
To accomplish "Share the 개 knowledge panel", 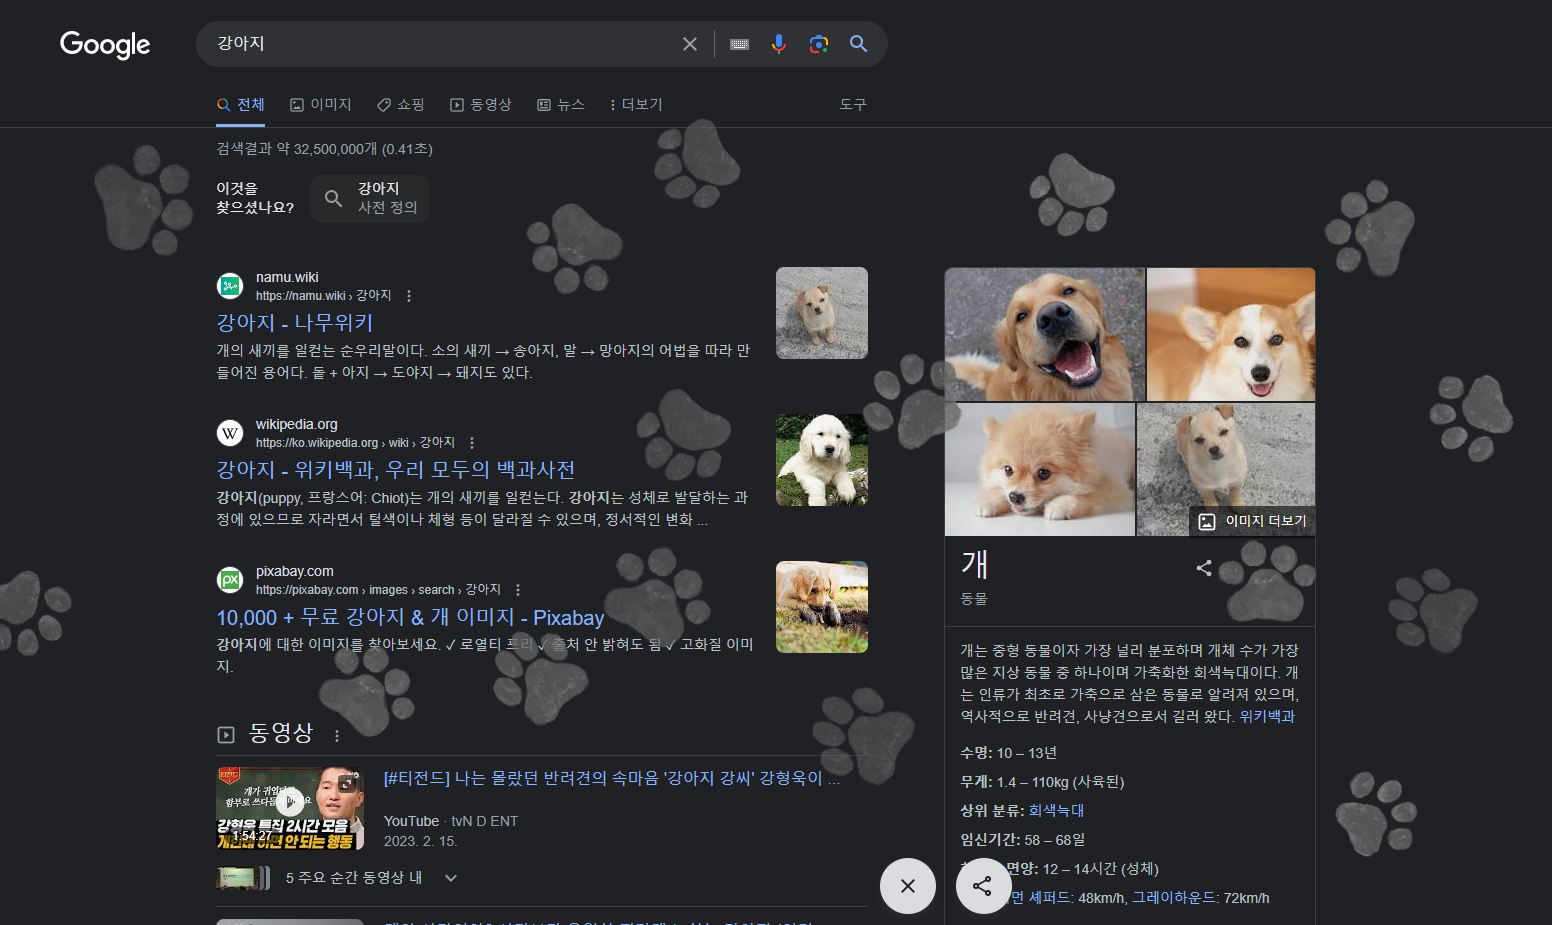I will tap(1204, 568).
